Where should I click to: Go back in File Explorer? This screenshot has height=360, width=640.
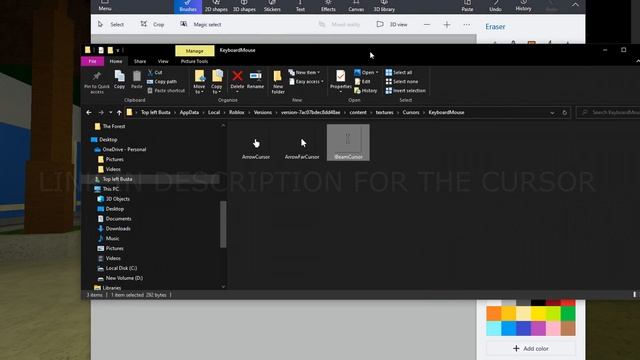pos(89,112)
